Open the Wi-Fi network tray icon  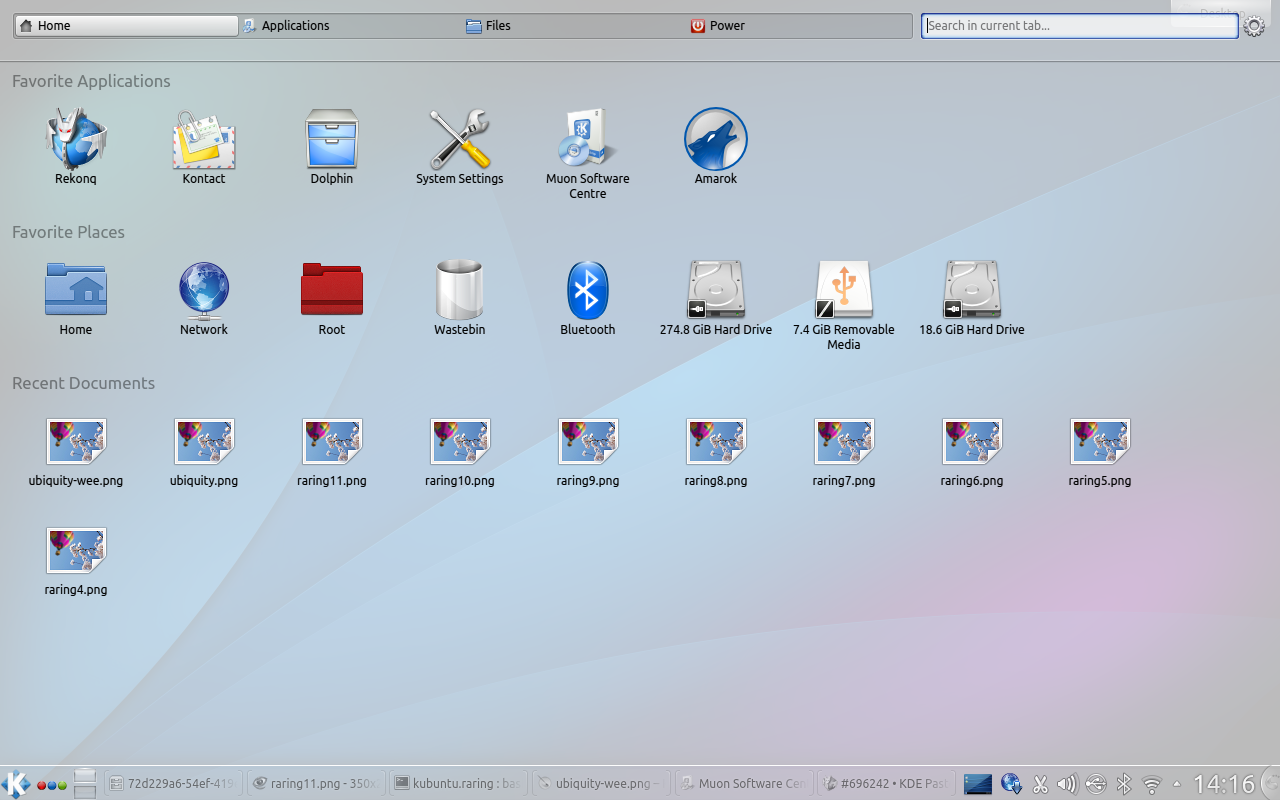pos(1152,785)
